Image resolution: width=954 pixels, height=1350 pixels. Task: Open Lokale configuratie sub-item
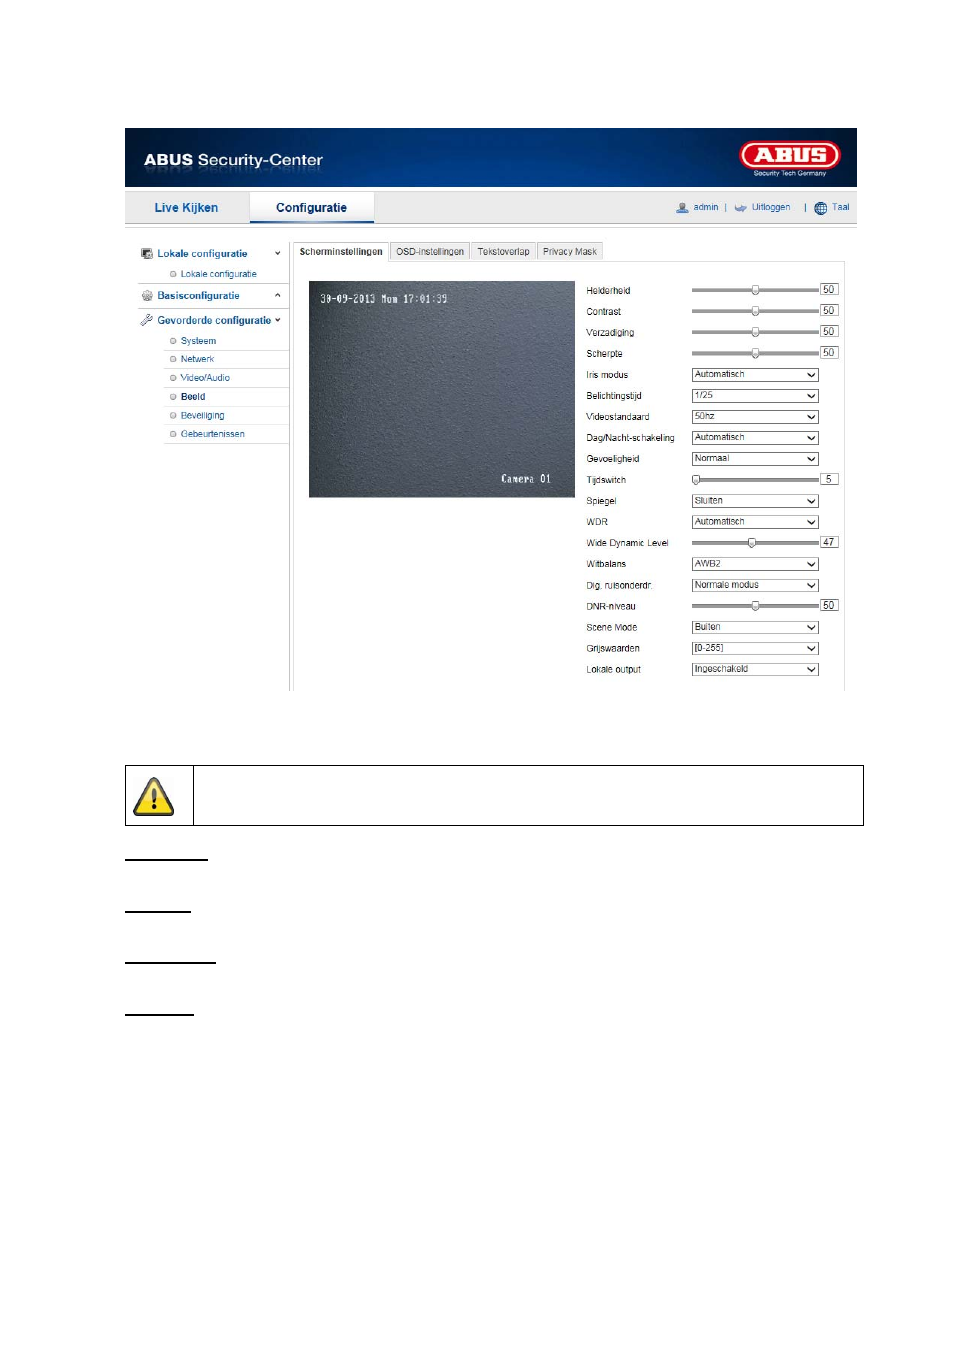pos(218,274)
